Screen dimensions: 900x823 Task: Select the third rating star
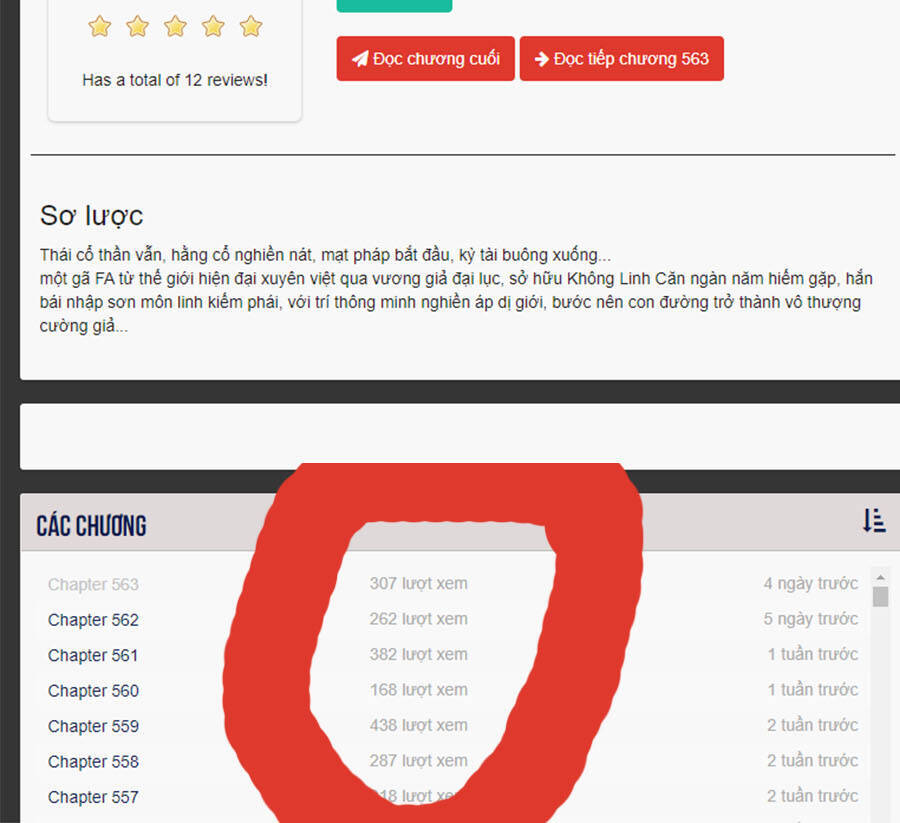click(x=175, y=27)
